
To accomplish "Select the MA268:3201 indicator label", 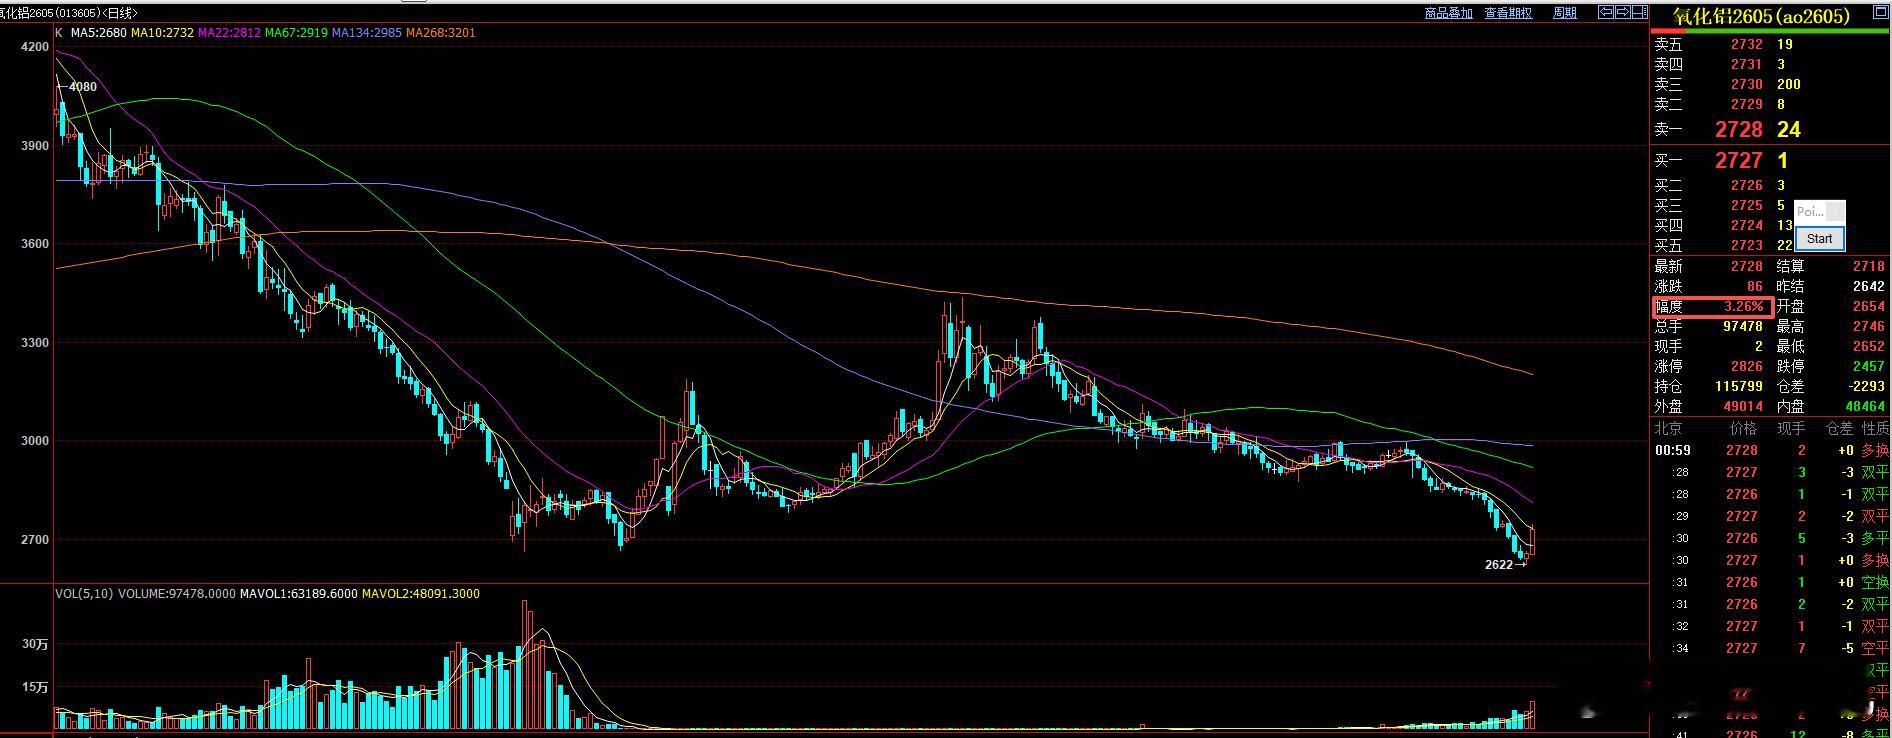I will [441, 33].
